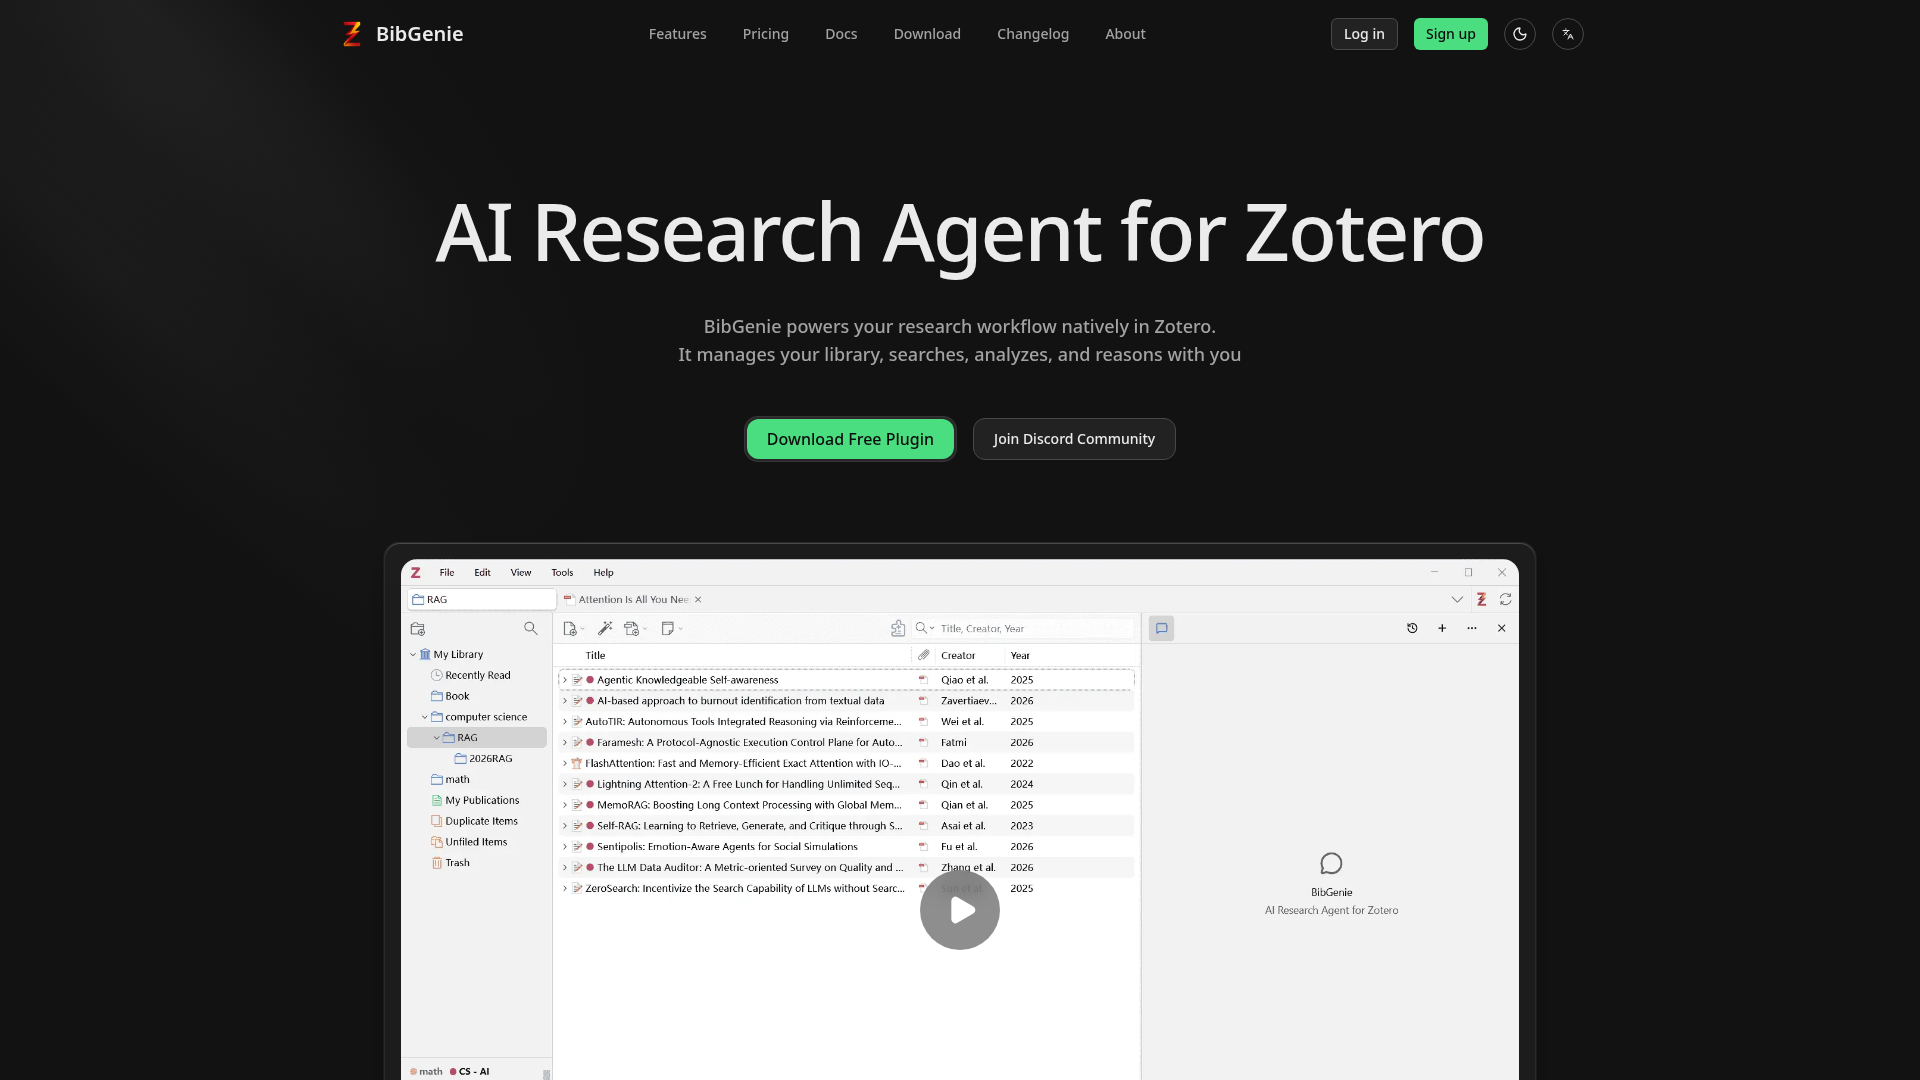Image resolution: width=1920 pixels, height=1080 pixels.
Task: Click the paperclip attachment column header
Action: coord(924,656)
